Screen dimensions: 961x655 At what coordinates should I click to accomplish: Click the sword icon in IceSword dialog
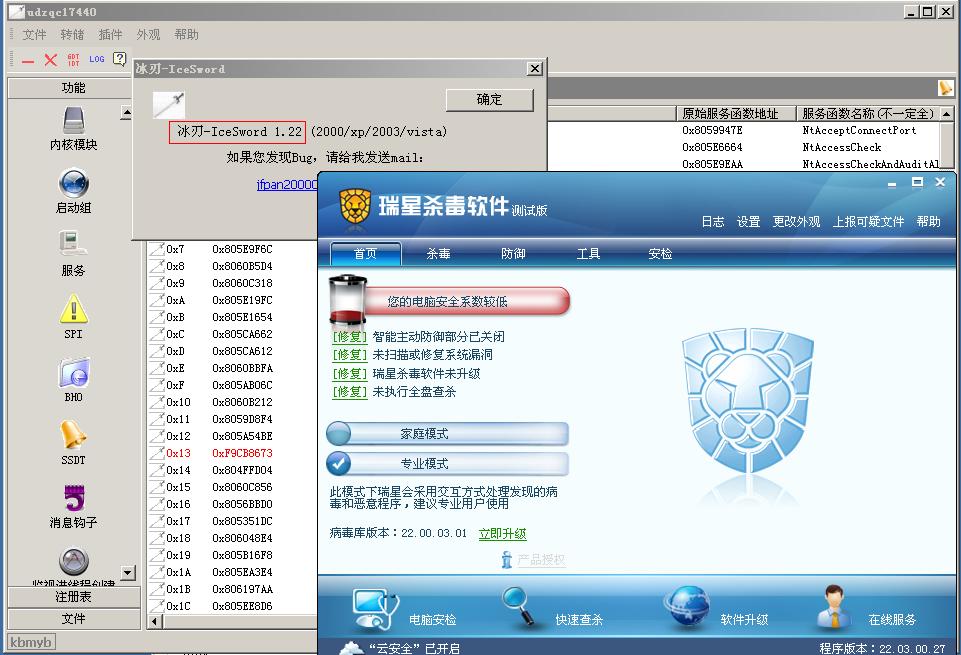(169, 105)
